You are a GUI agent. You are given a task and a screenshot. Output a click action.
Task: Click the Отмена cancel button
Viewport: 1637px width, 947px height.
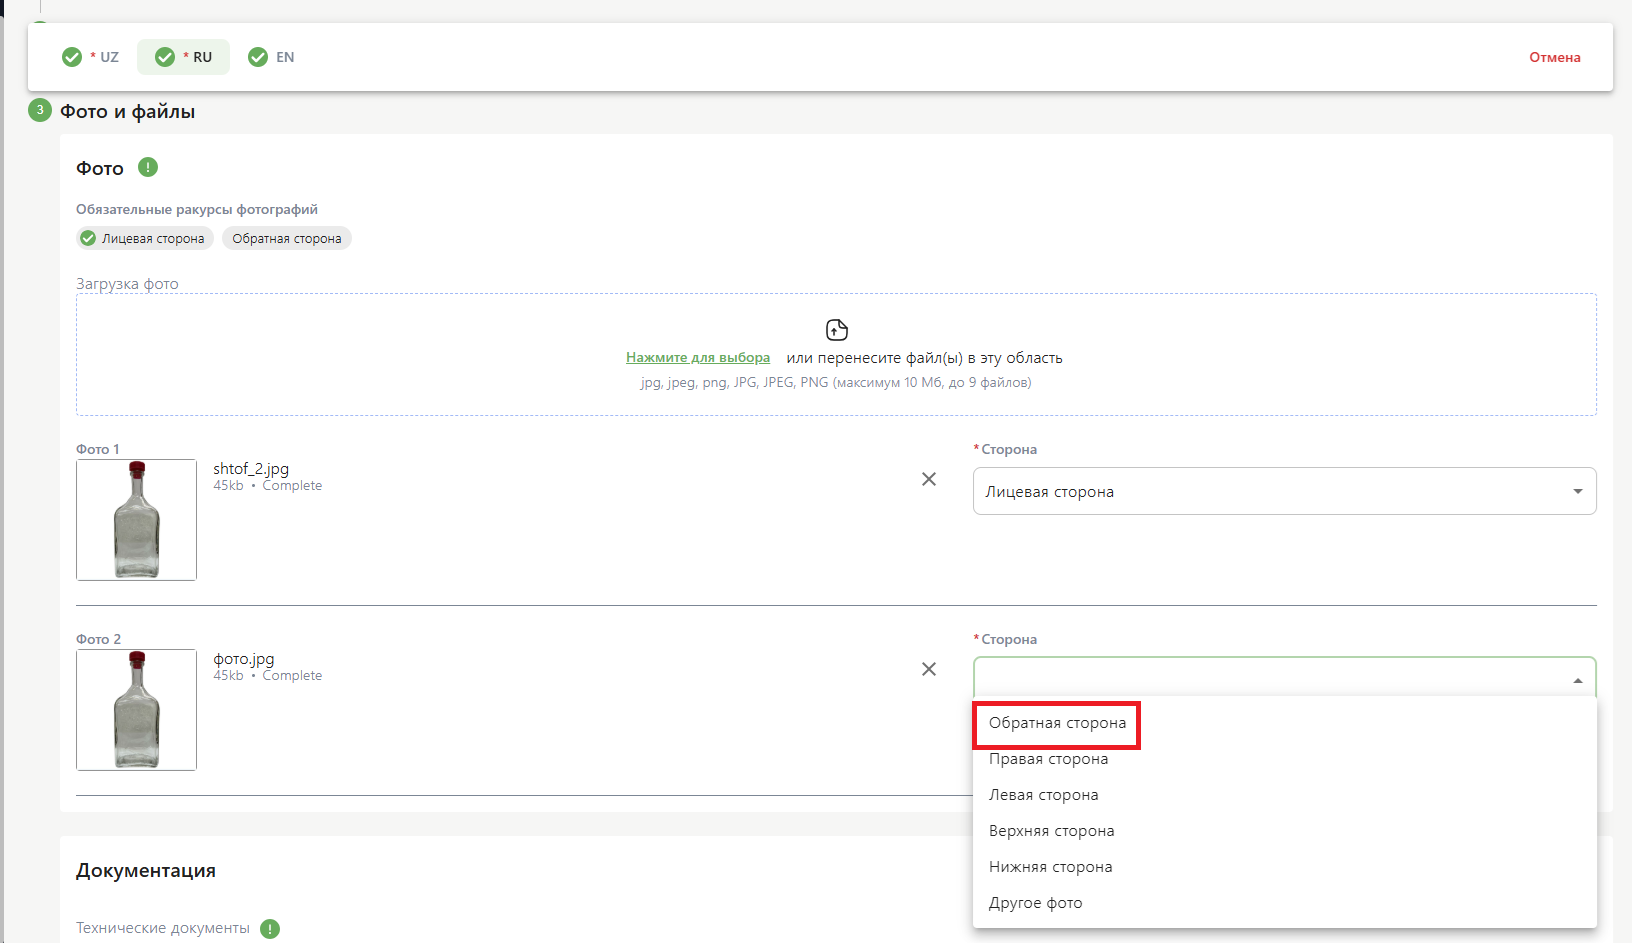pyautogui.click(x=1554, y=58)
